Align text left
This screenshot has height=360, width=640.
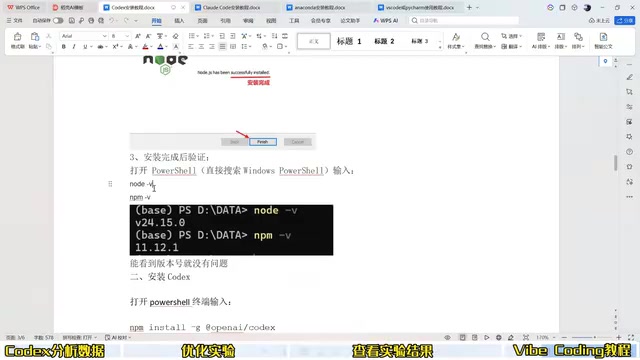pyautogui.click(x=191, y=47)
